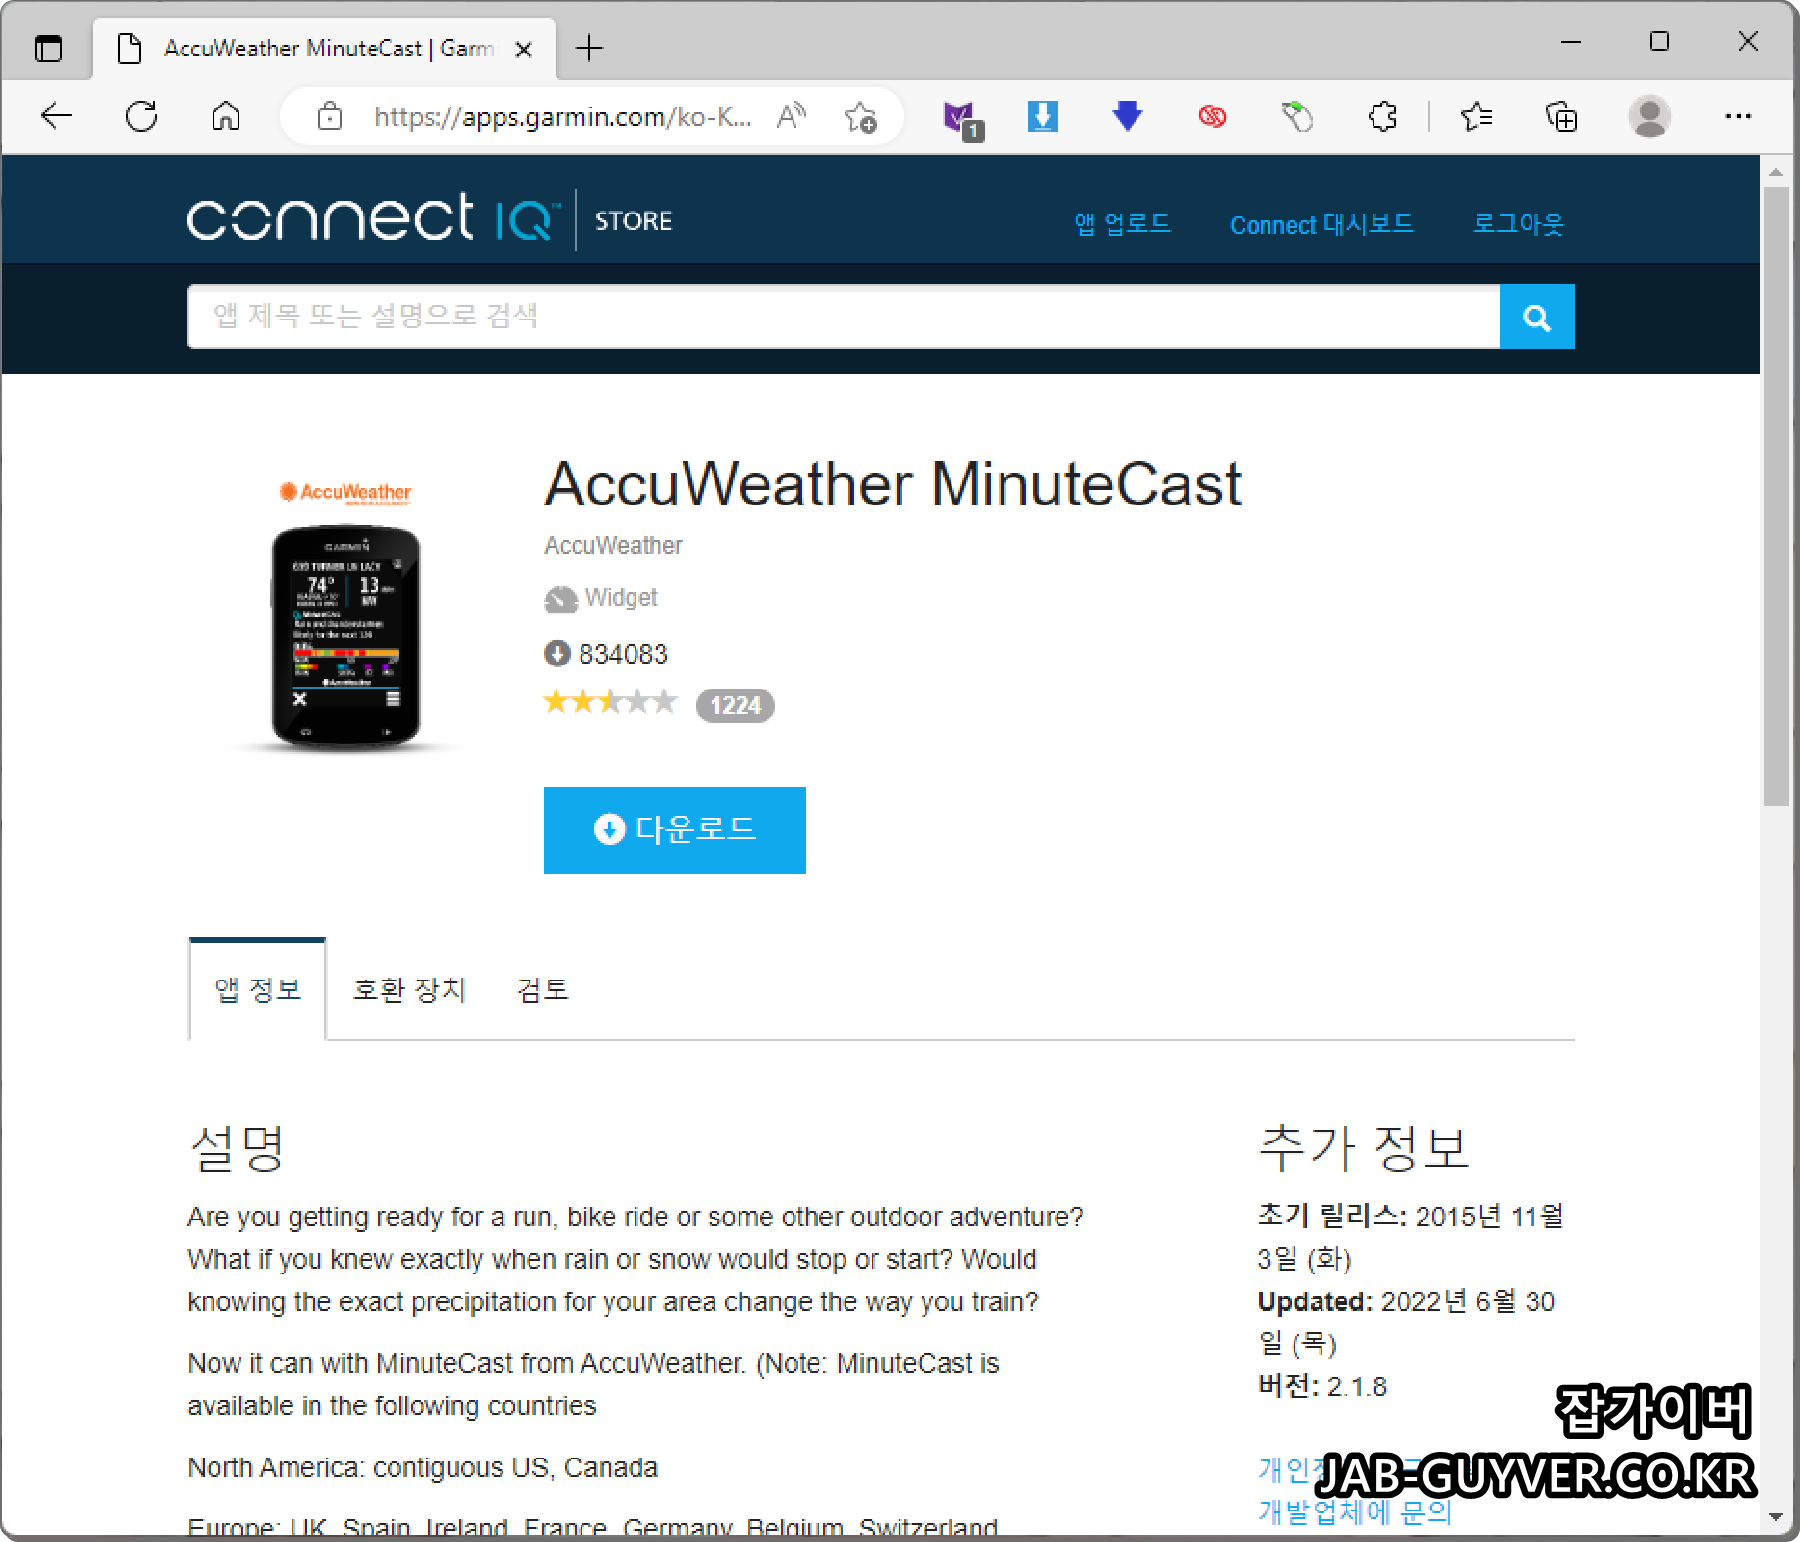Open browser Settings and more menu
This screenshot has height=1542, width=1800.
pos(1738,117)
